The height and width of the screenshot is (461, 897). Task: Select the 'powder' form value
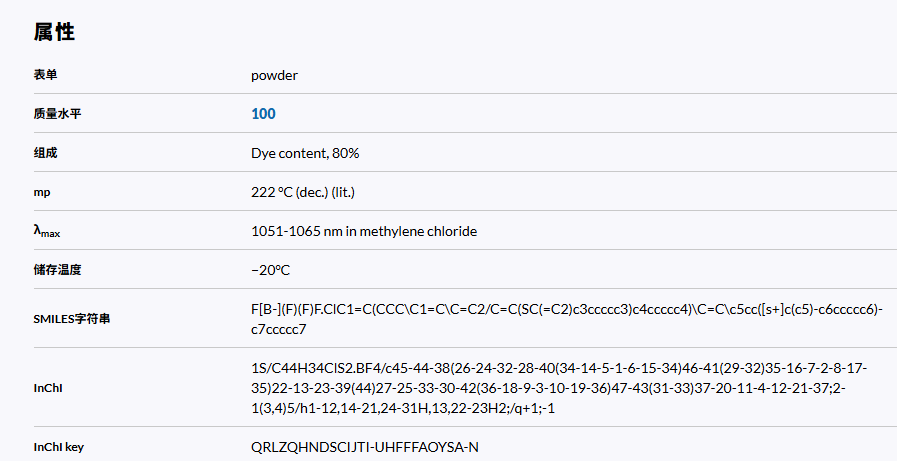274,75
